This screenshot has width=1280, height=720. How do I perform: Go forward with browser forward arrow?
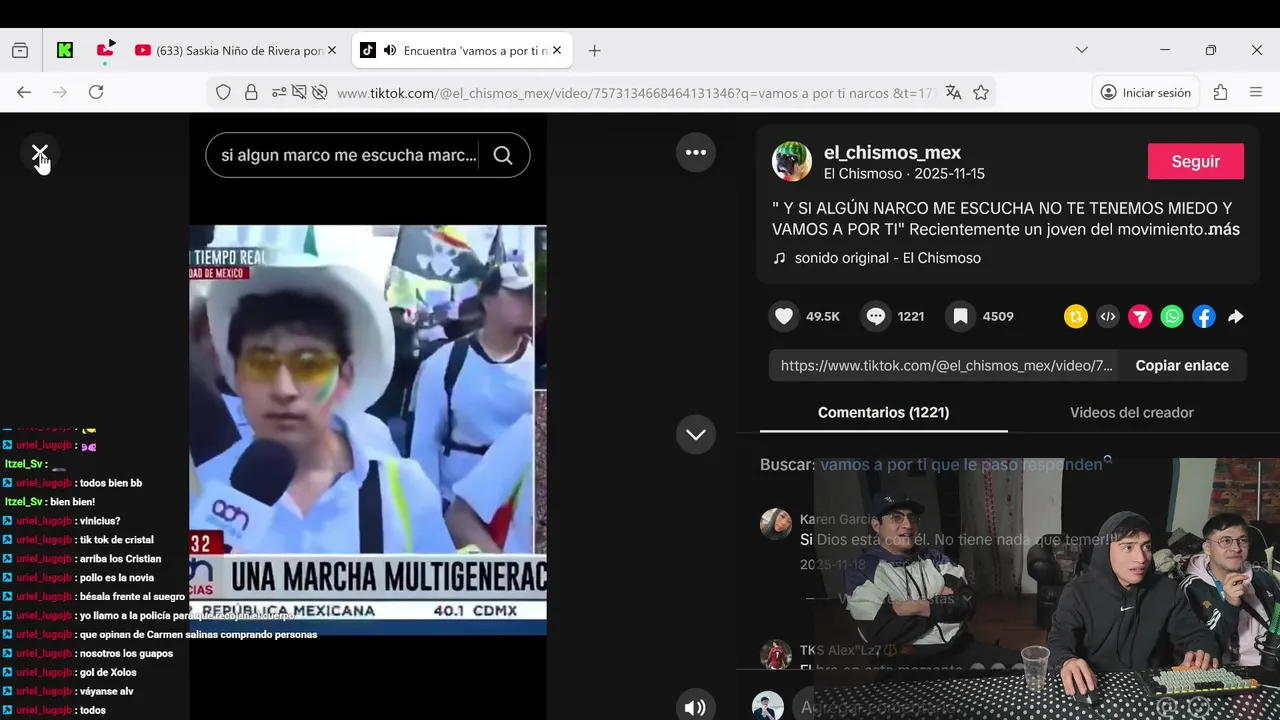[60, 92]
